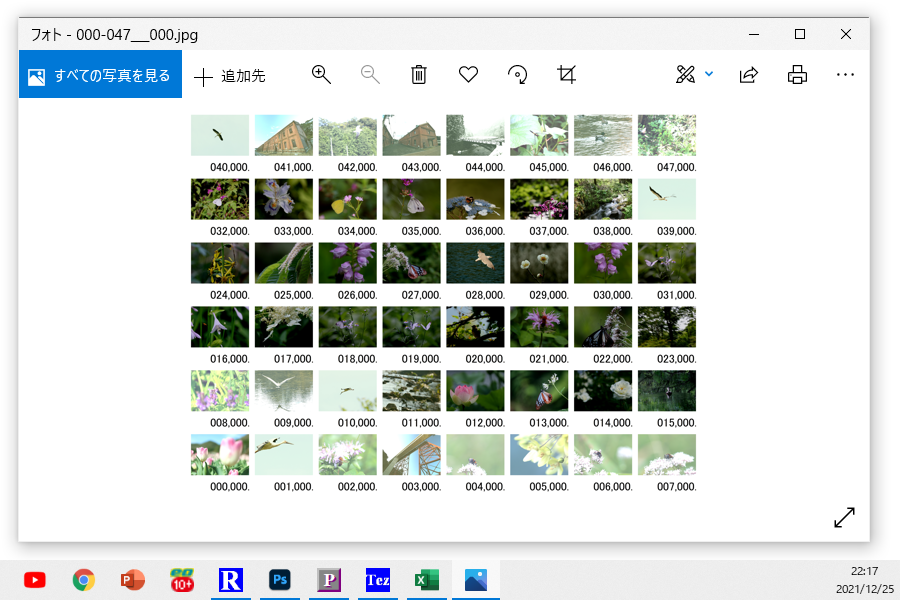900x600 pixels.
Task: Open Excel from the taskbar
Action: click(x=427, y=580)
